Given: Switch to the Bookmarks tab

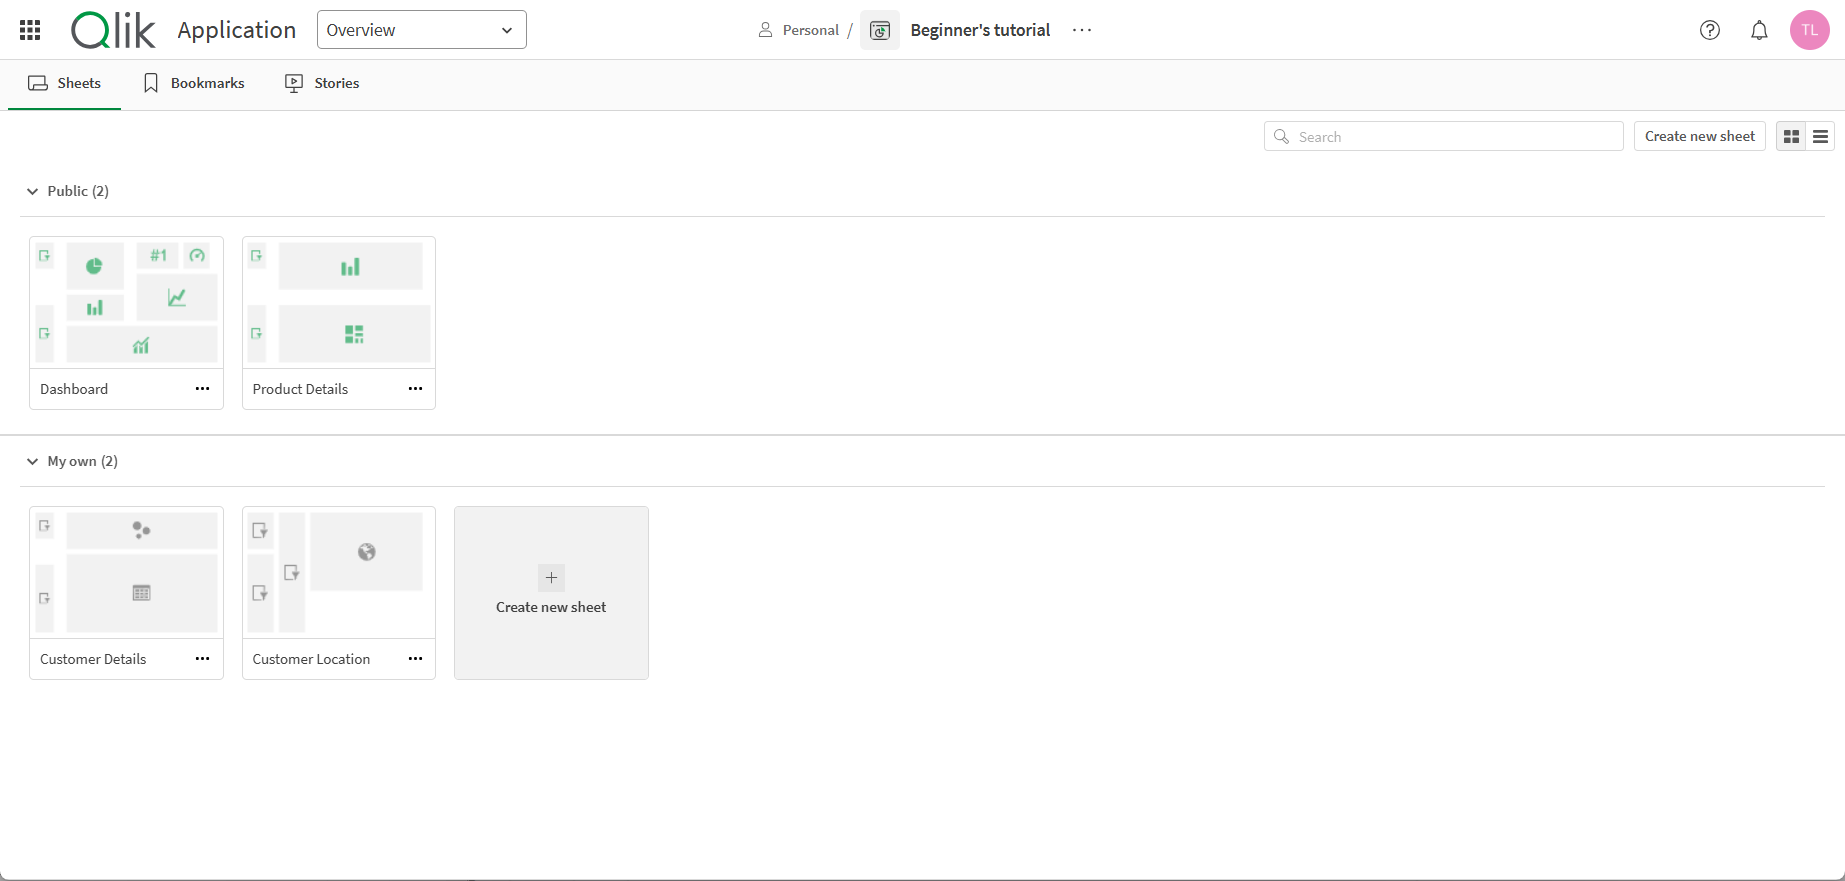Looking at the screenshot, I should pyautogui.click(x=194, y=83).
